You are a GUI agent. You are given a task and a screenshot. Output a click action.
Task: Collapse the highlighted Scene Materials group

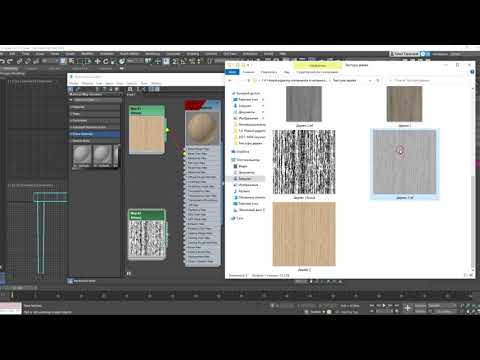click(95, 134)
